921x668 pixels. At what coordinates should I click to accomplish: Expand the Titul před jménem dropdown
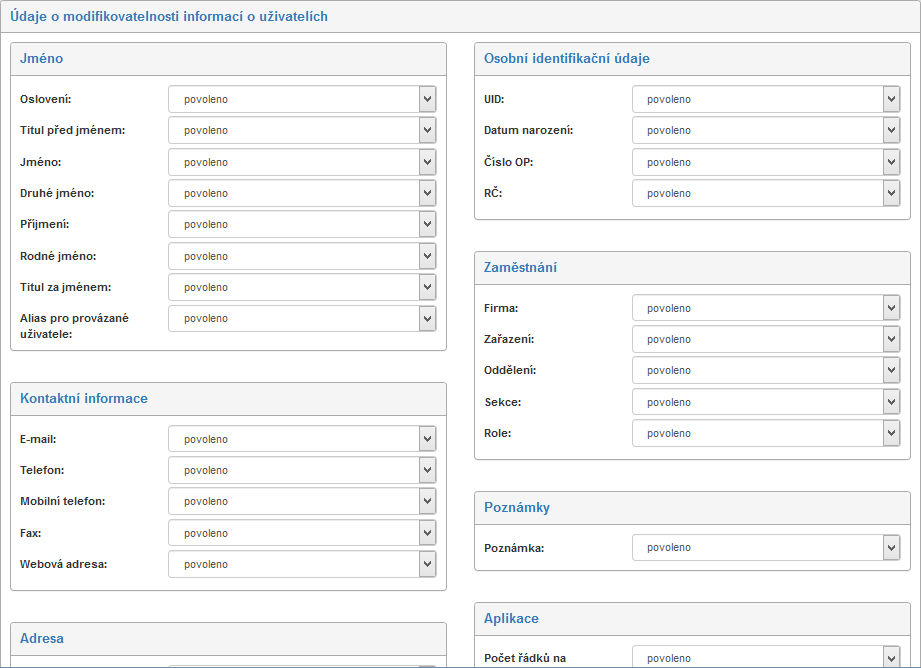[x=302, y=130]
